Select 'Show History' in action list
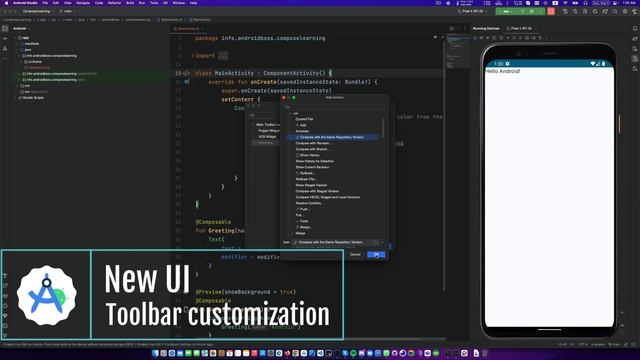 tap(309, 155)
